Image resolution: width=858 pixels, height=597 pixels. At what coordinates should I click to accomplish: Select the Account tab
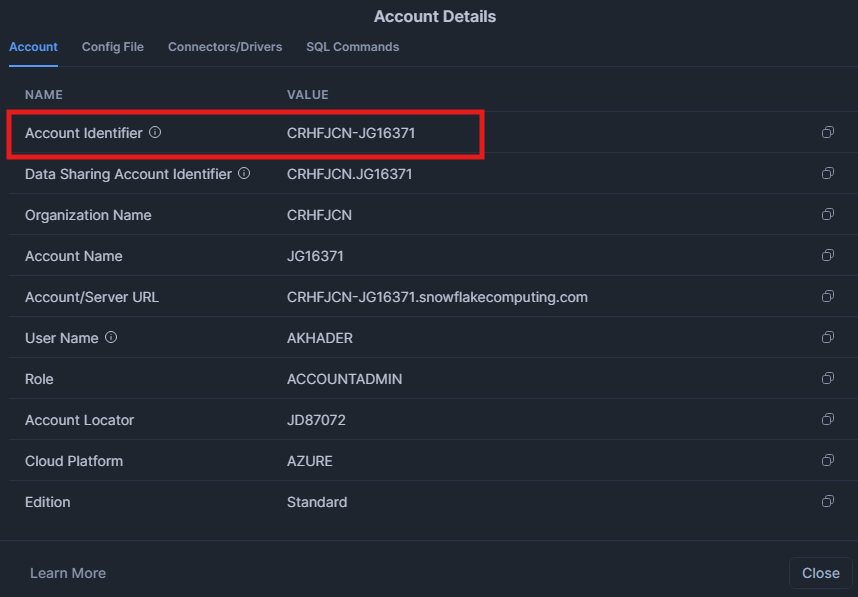pyautogui.click(x=33, y=47)
